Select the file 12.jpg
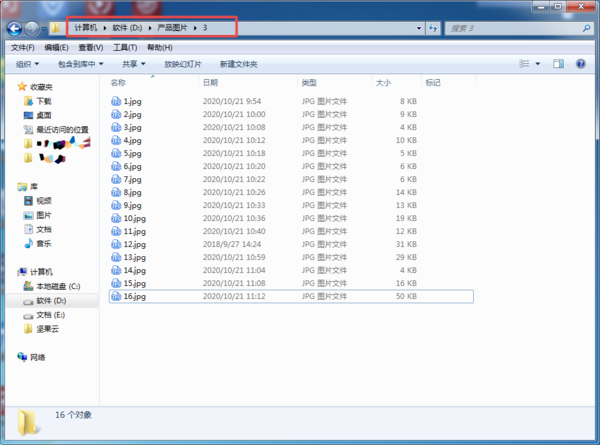The image size is (600, 445). (x=134, y=244)
